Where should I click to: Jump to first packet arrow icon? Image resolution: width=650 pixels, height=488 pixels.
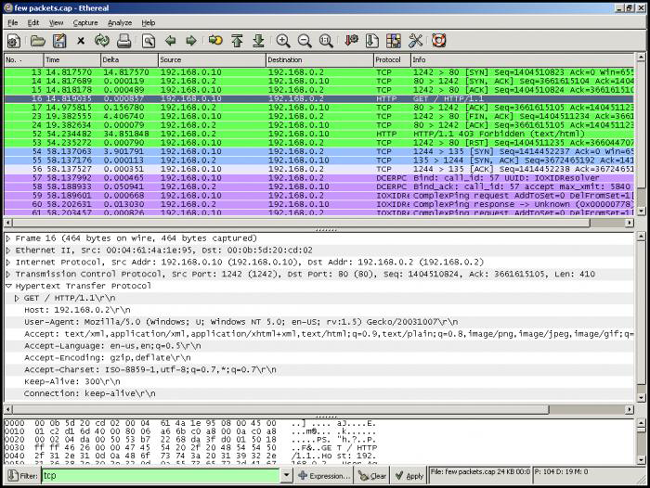click(x=237, y=41)
